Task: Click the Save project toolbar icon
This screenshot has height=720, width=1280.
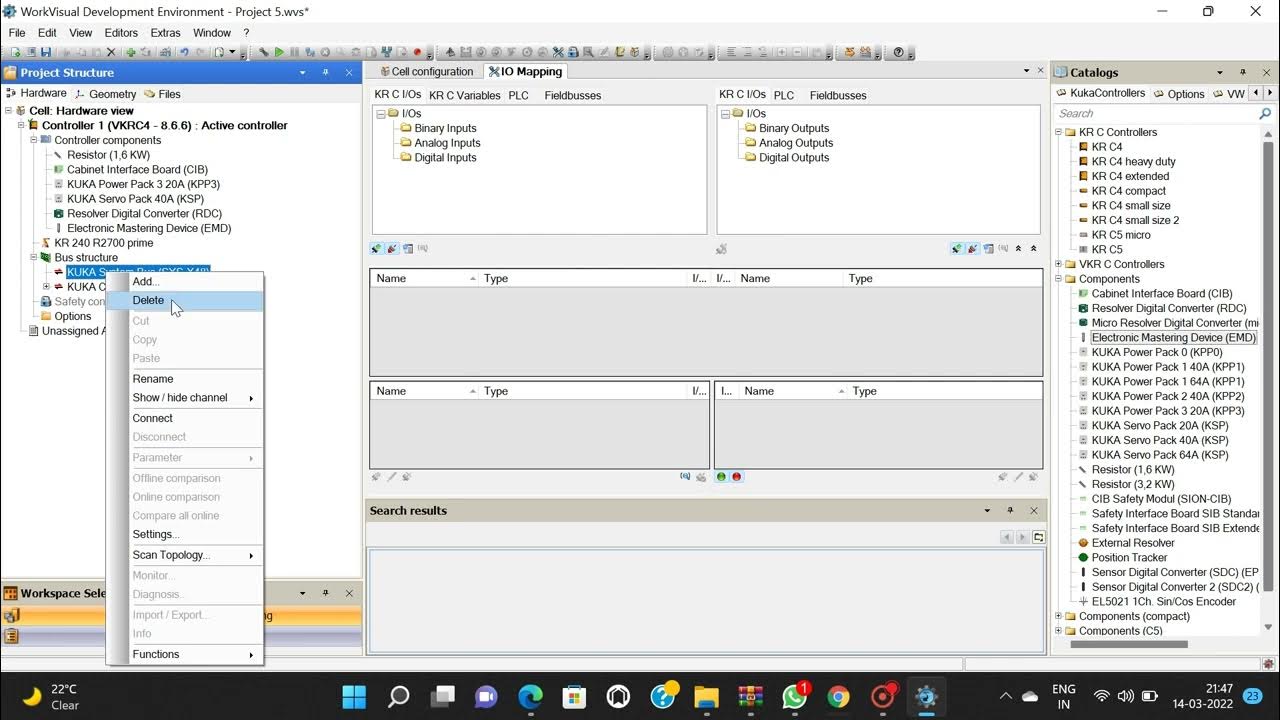Action: coord(46,52)
